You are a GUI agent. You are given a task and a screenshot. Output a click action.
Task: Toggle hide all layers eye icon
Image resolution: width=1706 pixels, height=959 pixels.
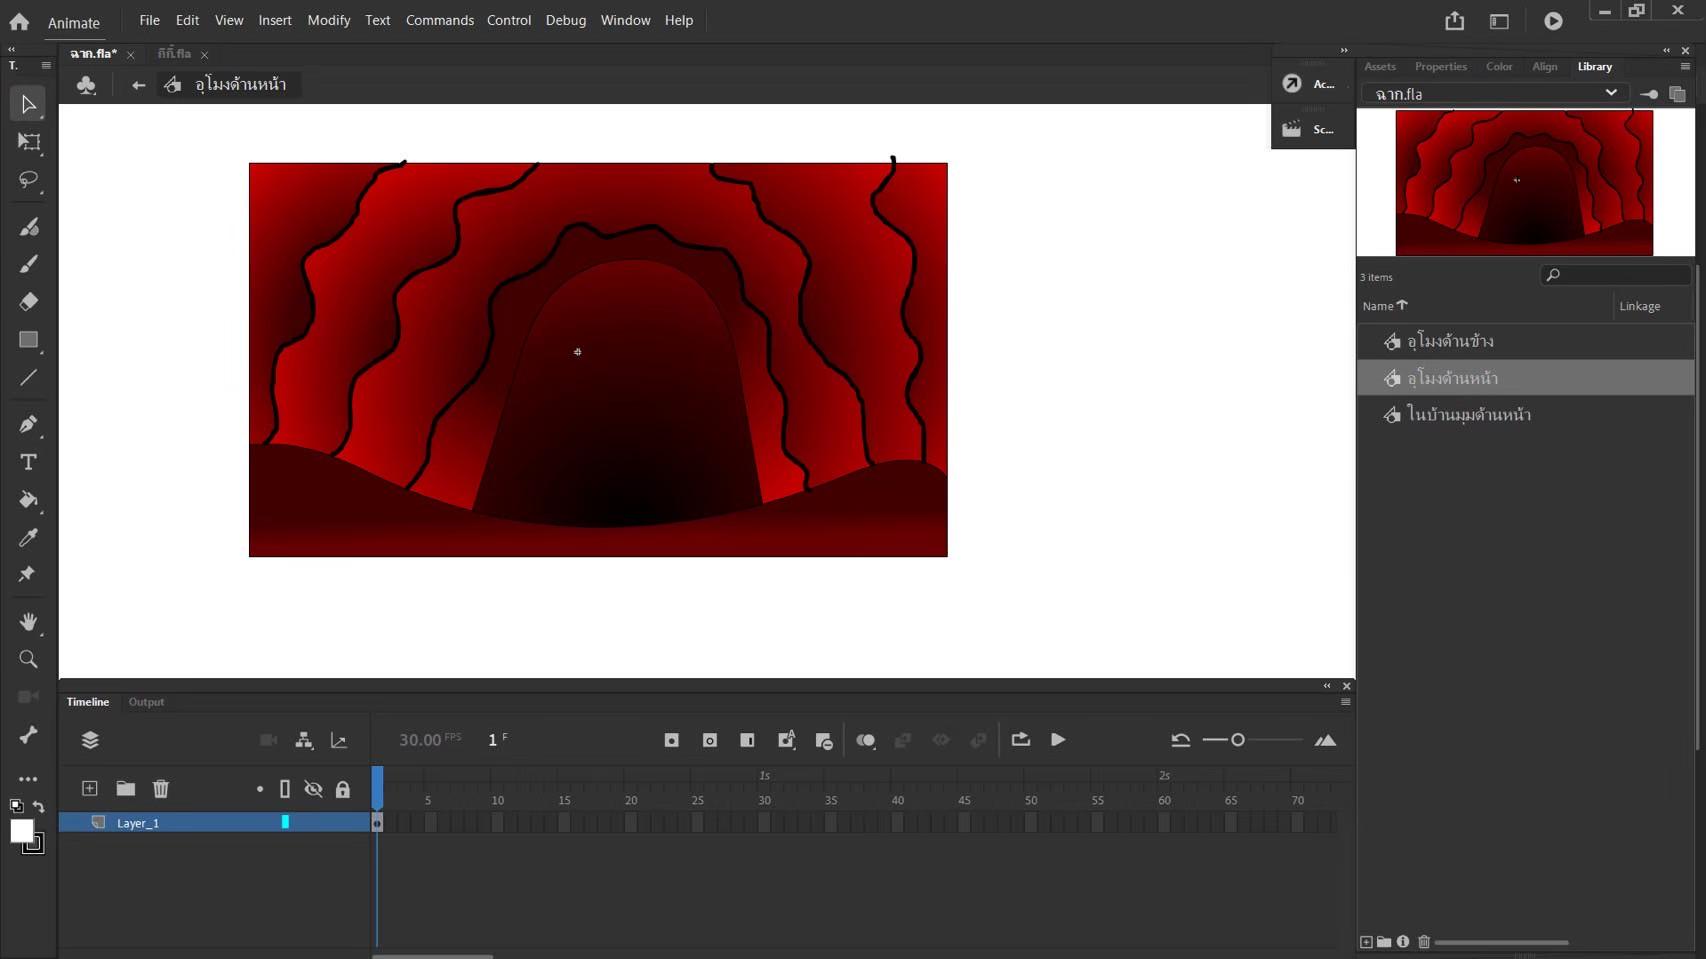pos(313,789)
